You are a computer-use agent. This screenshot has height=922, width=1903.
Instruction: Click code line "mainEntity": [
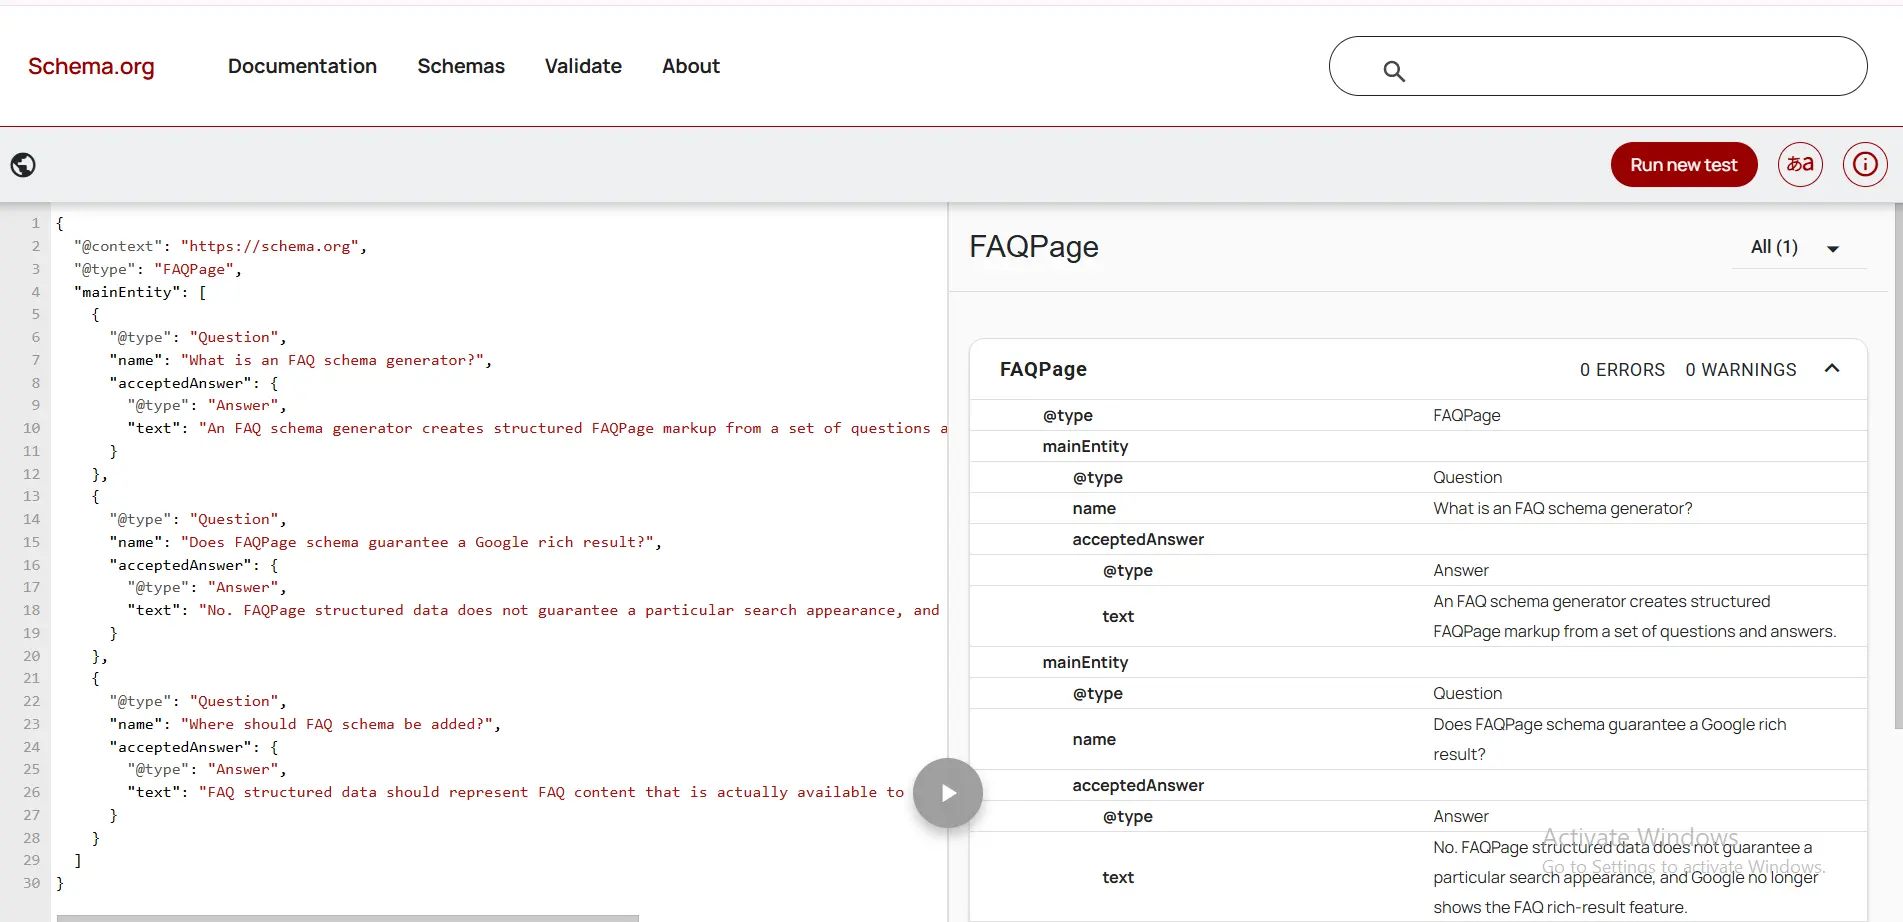click(x=140, y=292)
